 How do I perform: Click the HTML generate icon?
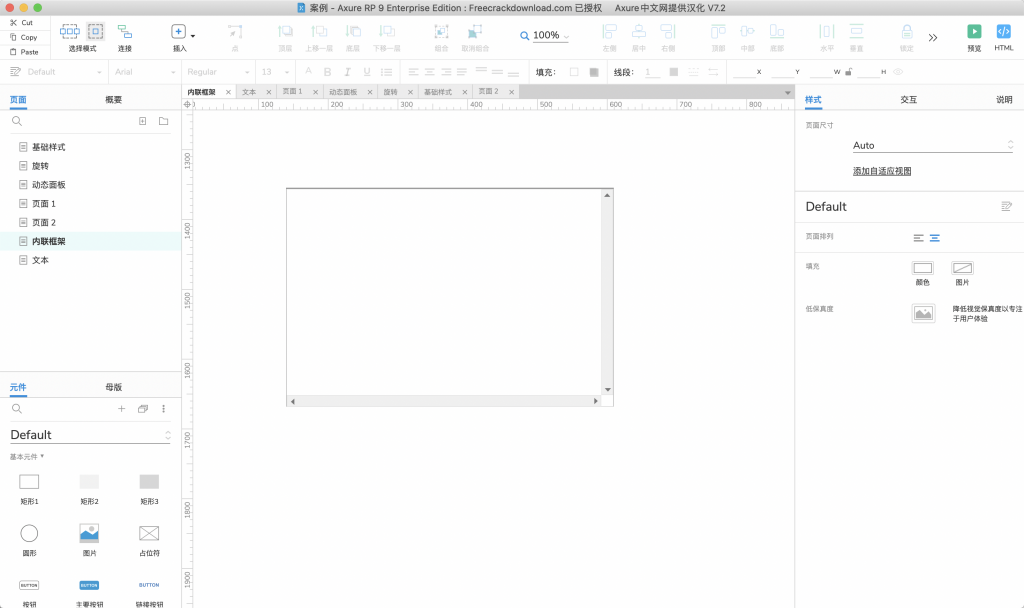pos(1004,32)
